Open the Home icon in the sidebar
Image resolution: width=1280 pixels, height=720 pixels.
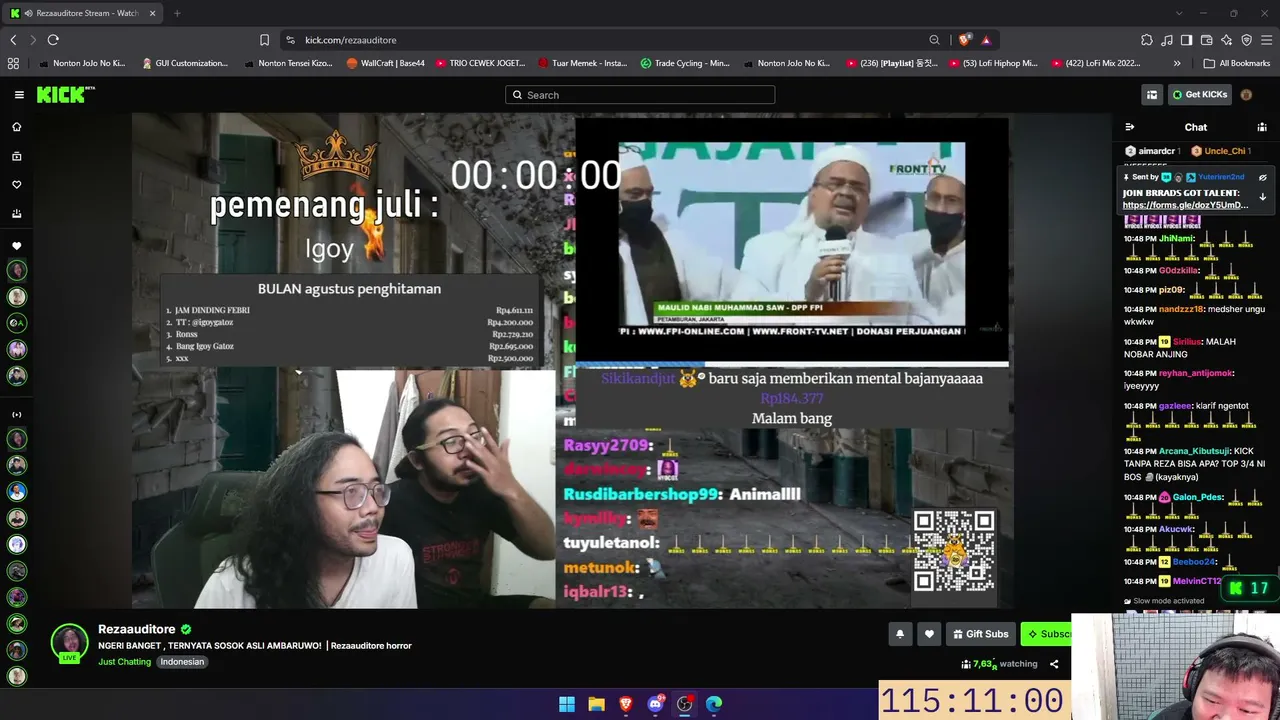17,127
